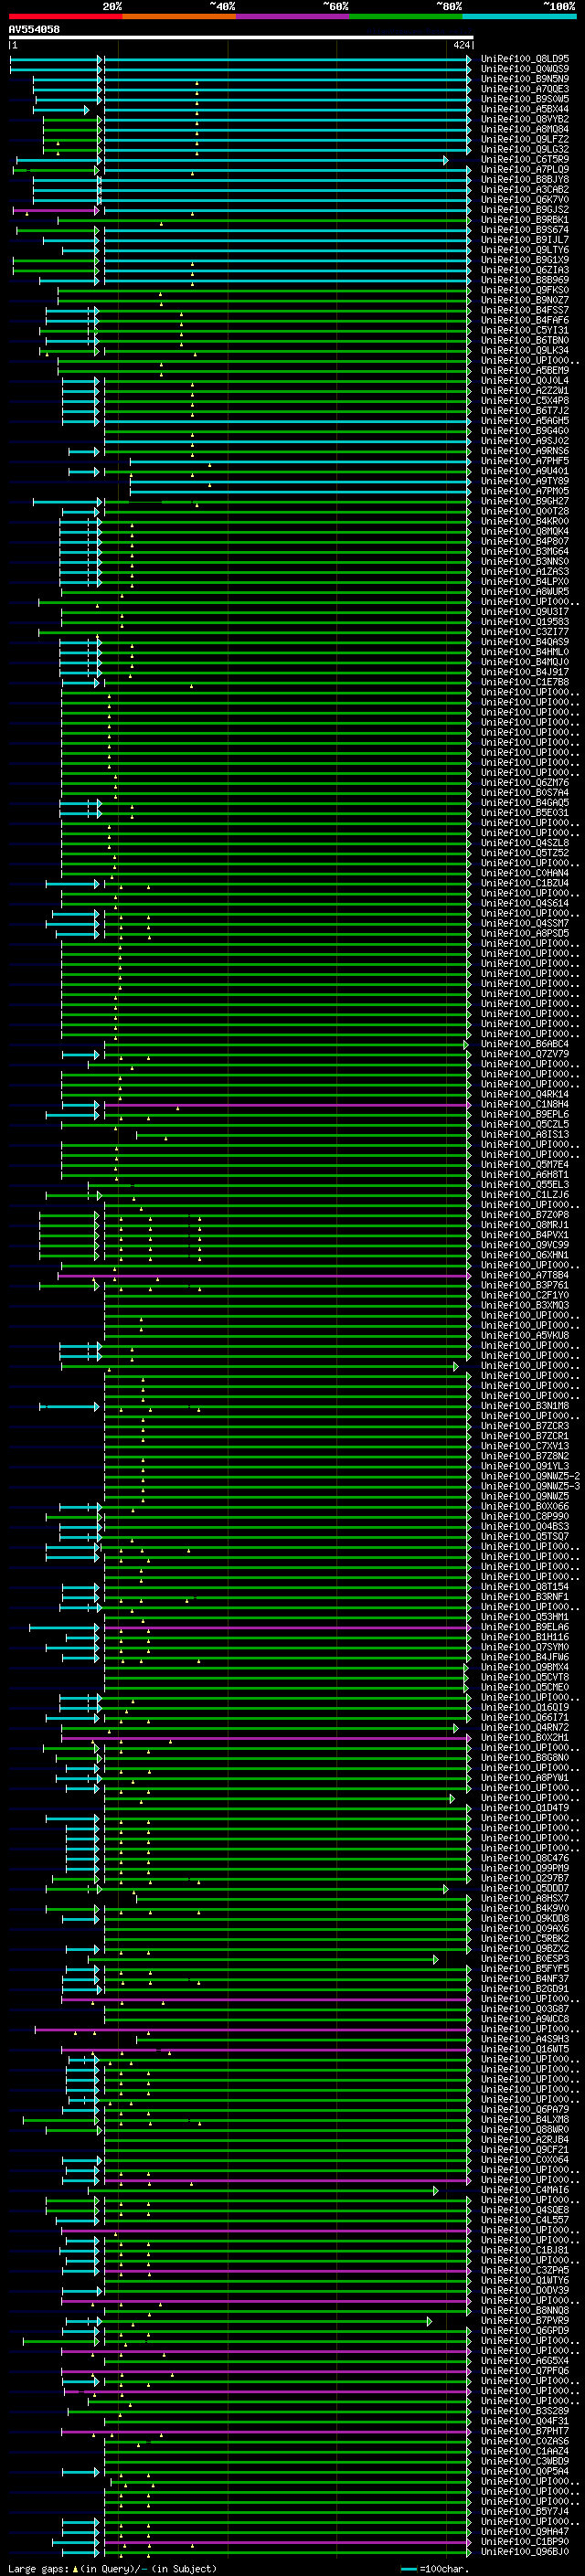The height and width of the screenshot is (2576, 585).
Task: Select label UniRef100_Q8MQK4
Action: (x=524, y=531)
